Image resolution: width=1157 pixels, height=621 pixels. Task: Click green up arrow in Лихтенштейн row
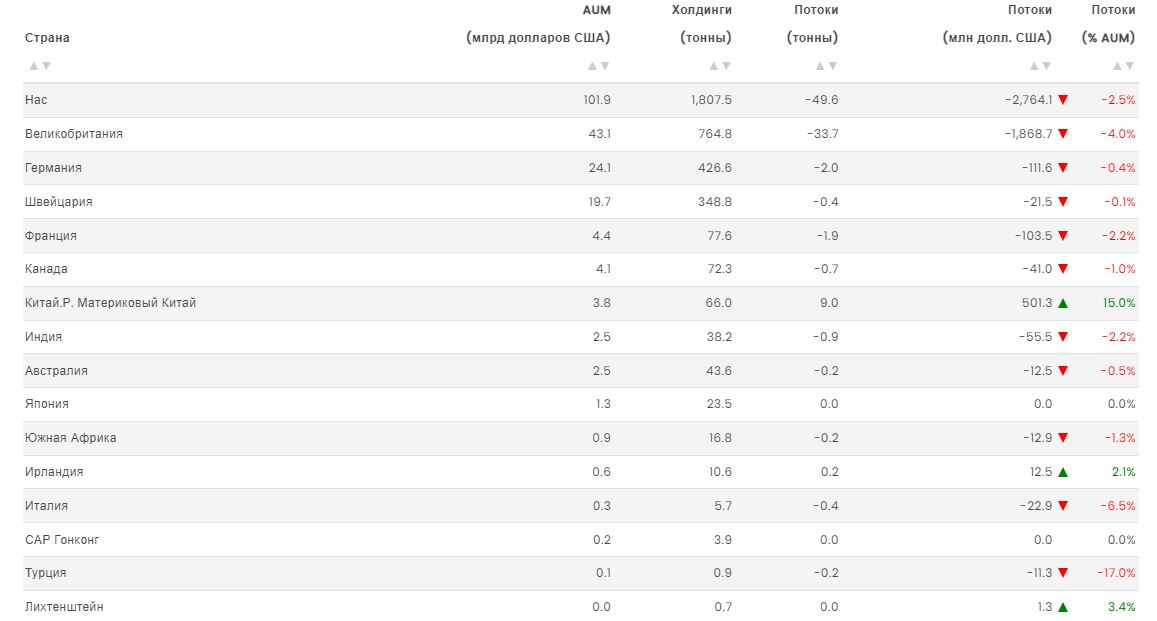pos(1063,607)
